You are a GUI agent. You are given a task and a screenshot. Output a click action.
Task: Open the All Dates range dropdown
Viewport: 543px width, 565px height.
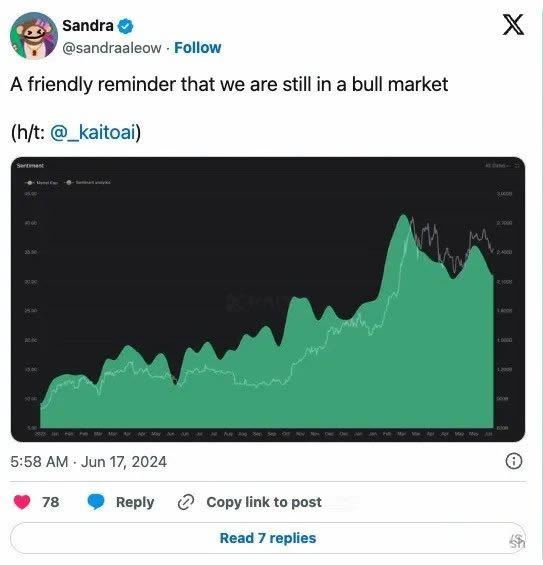(x=498, y=166)
